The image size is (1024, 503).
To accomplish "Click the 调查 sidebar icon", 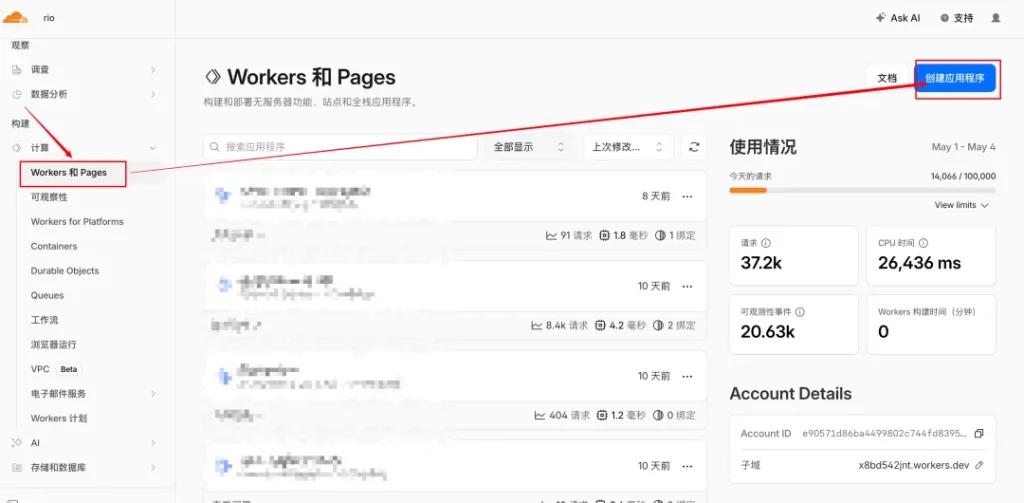I will (x=17, y=70).
